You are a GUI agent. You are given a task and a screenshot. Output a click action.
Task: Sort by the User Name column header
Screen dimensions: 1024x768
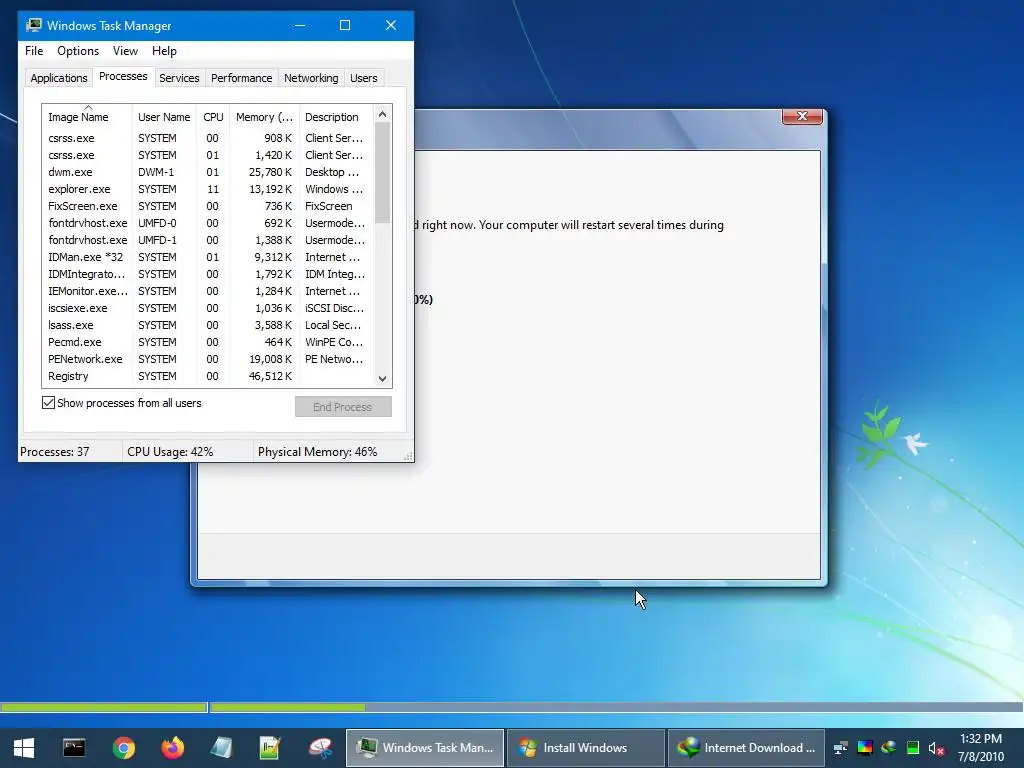(164, 117)
